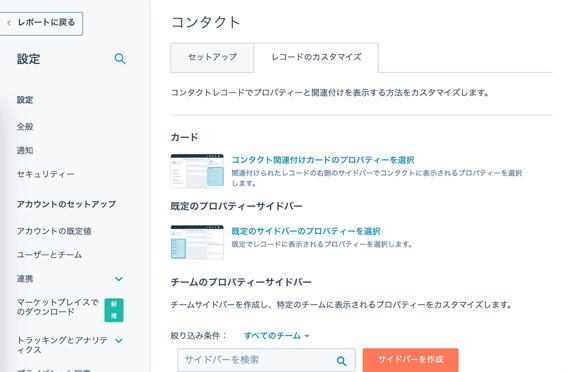Image resolution: width=567 pixels, height=372 pixels.
Task: Click the レポートに戻る back button
Action: [41, 23]
